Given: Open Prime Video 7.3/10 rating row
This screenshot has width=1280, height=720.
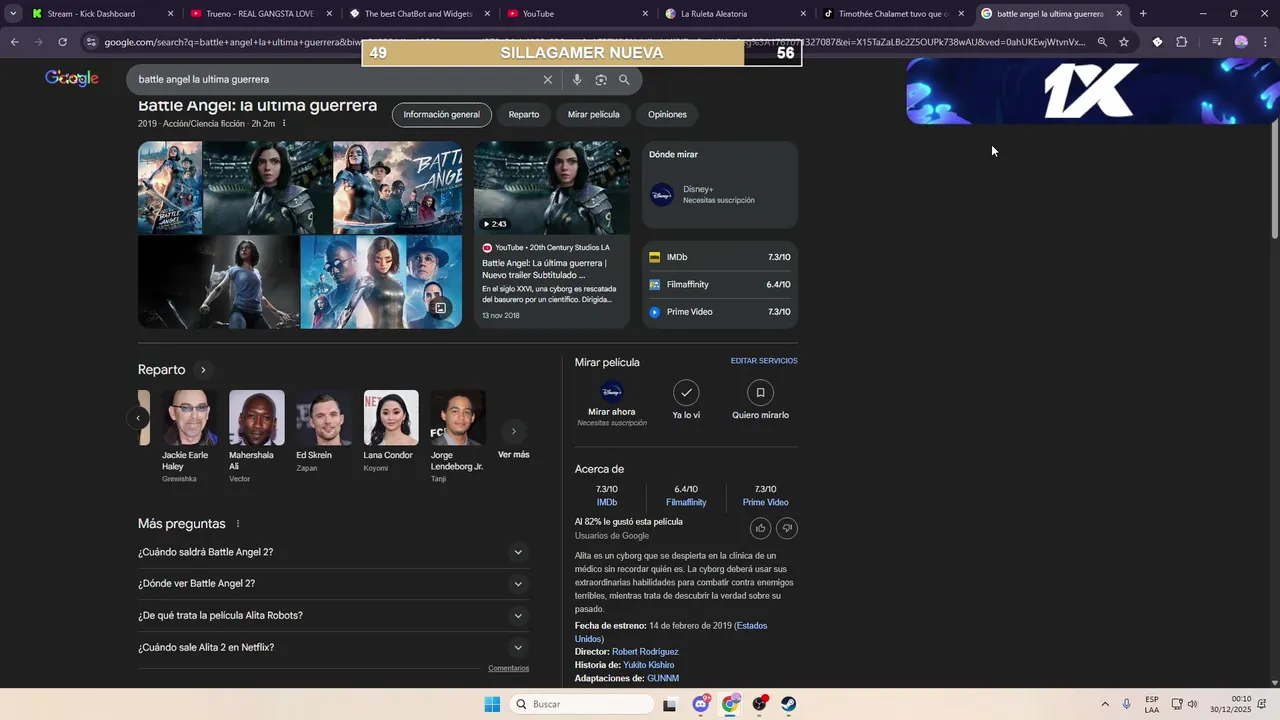Looking at the screenshot, I should click(x=720, y=312).
